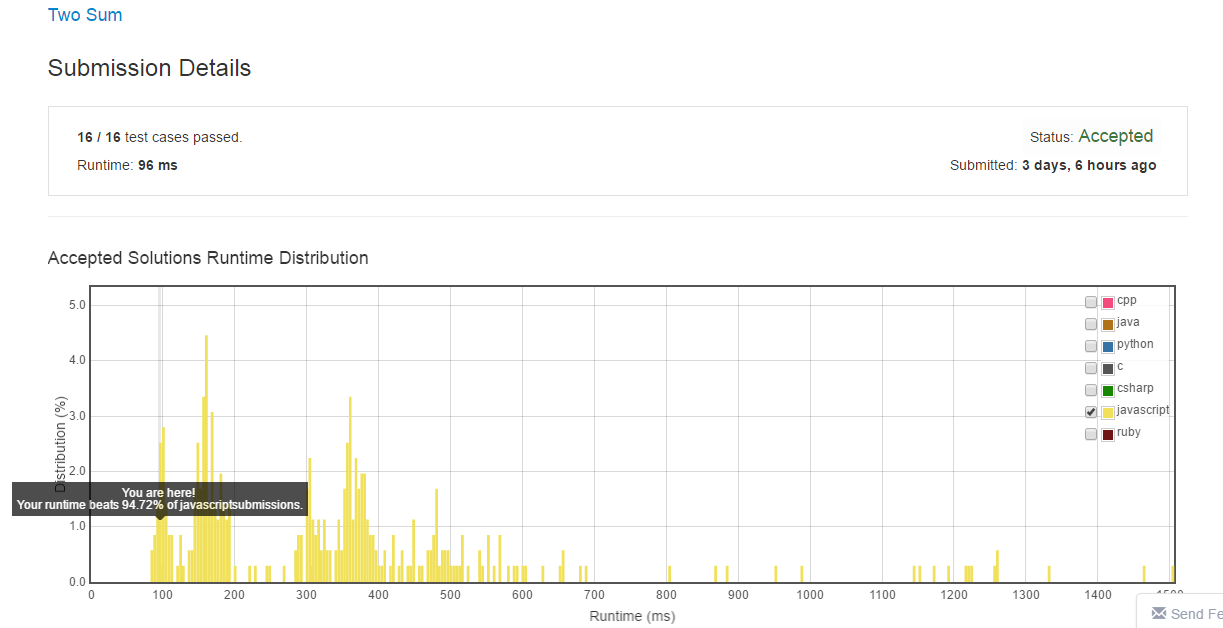Toggle the python checkbox in legend
The image size is (1223, 628).
(1091, 346)
